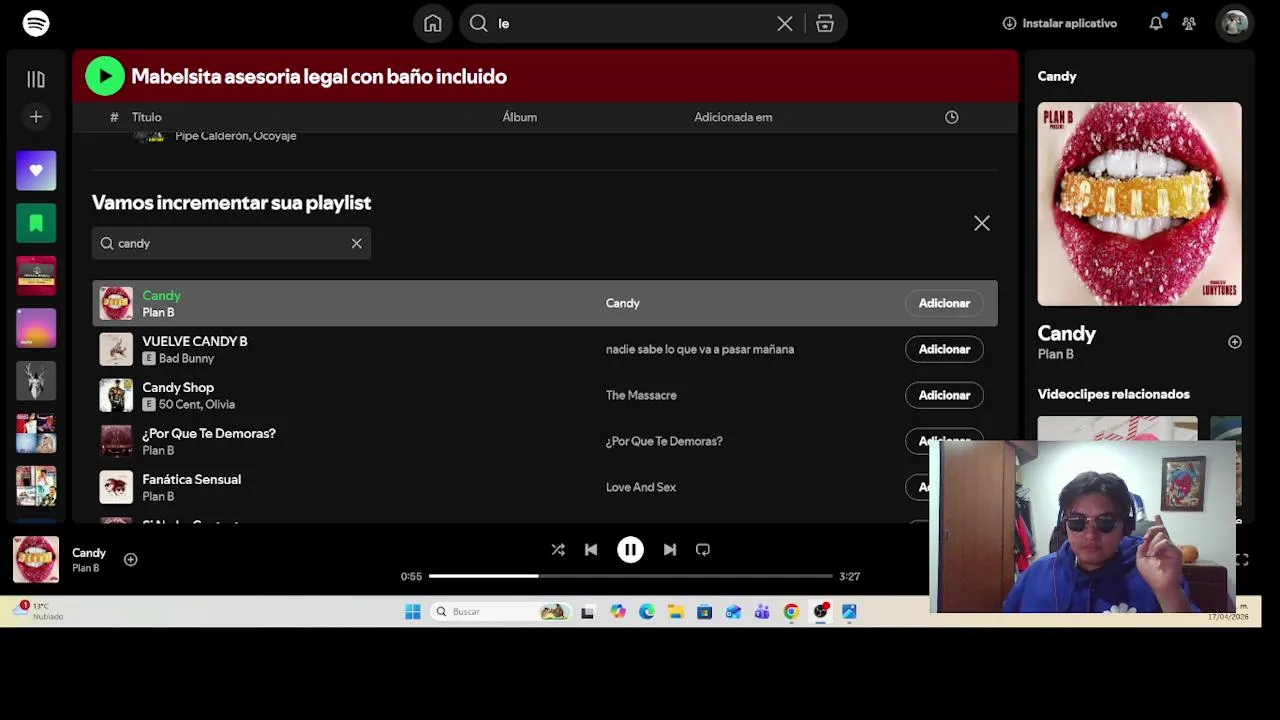Open VUELVE CANDY B track
Viewport: 1280px width, 720px height.
(194, 341)
